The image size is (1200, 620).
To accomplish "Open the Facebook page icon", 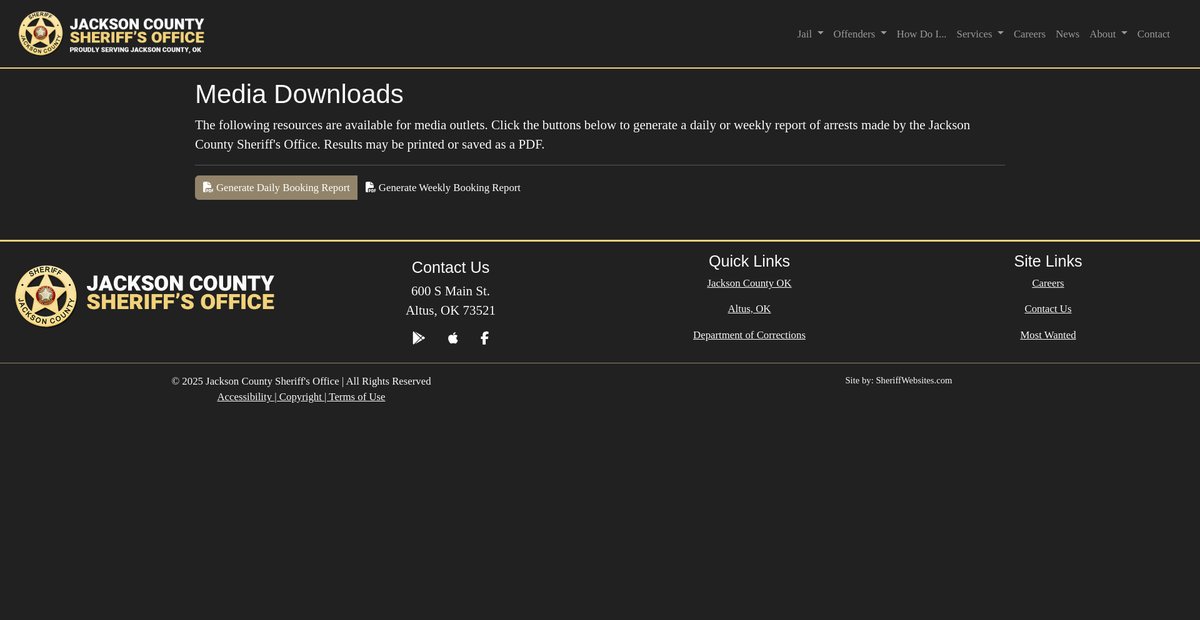I will [485, 338].
